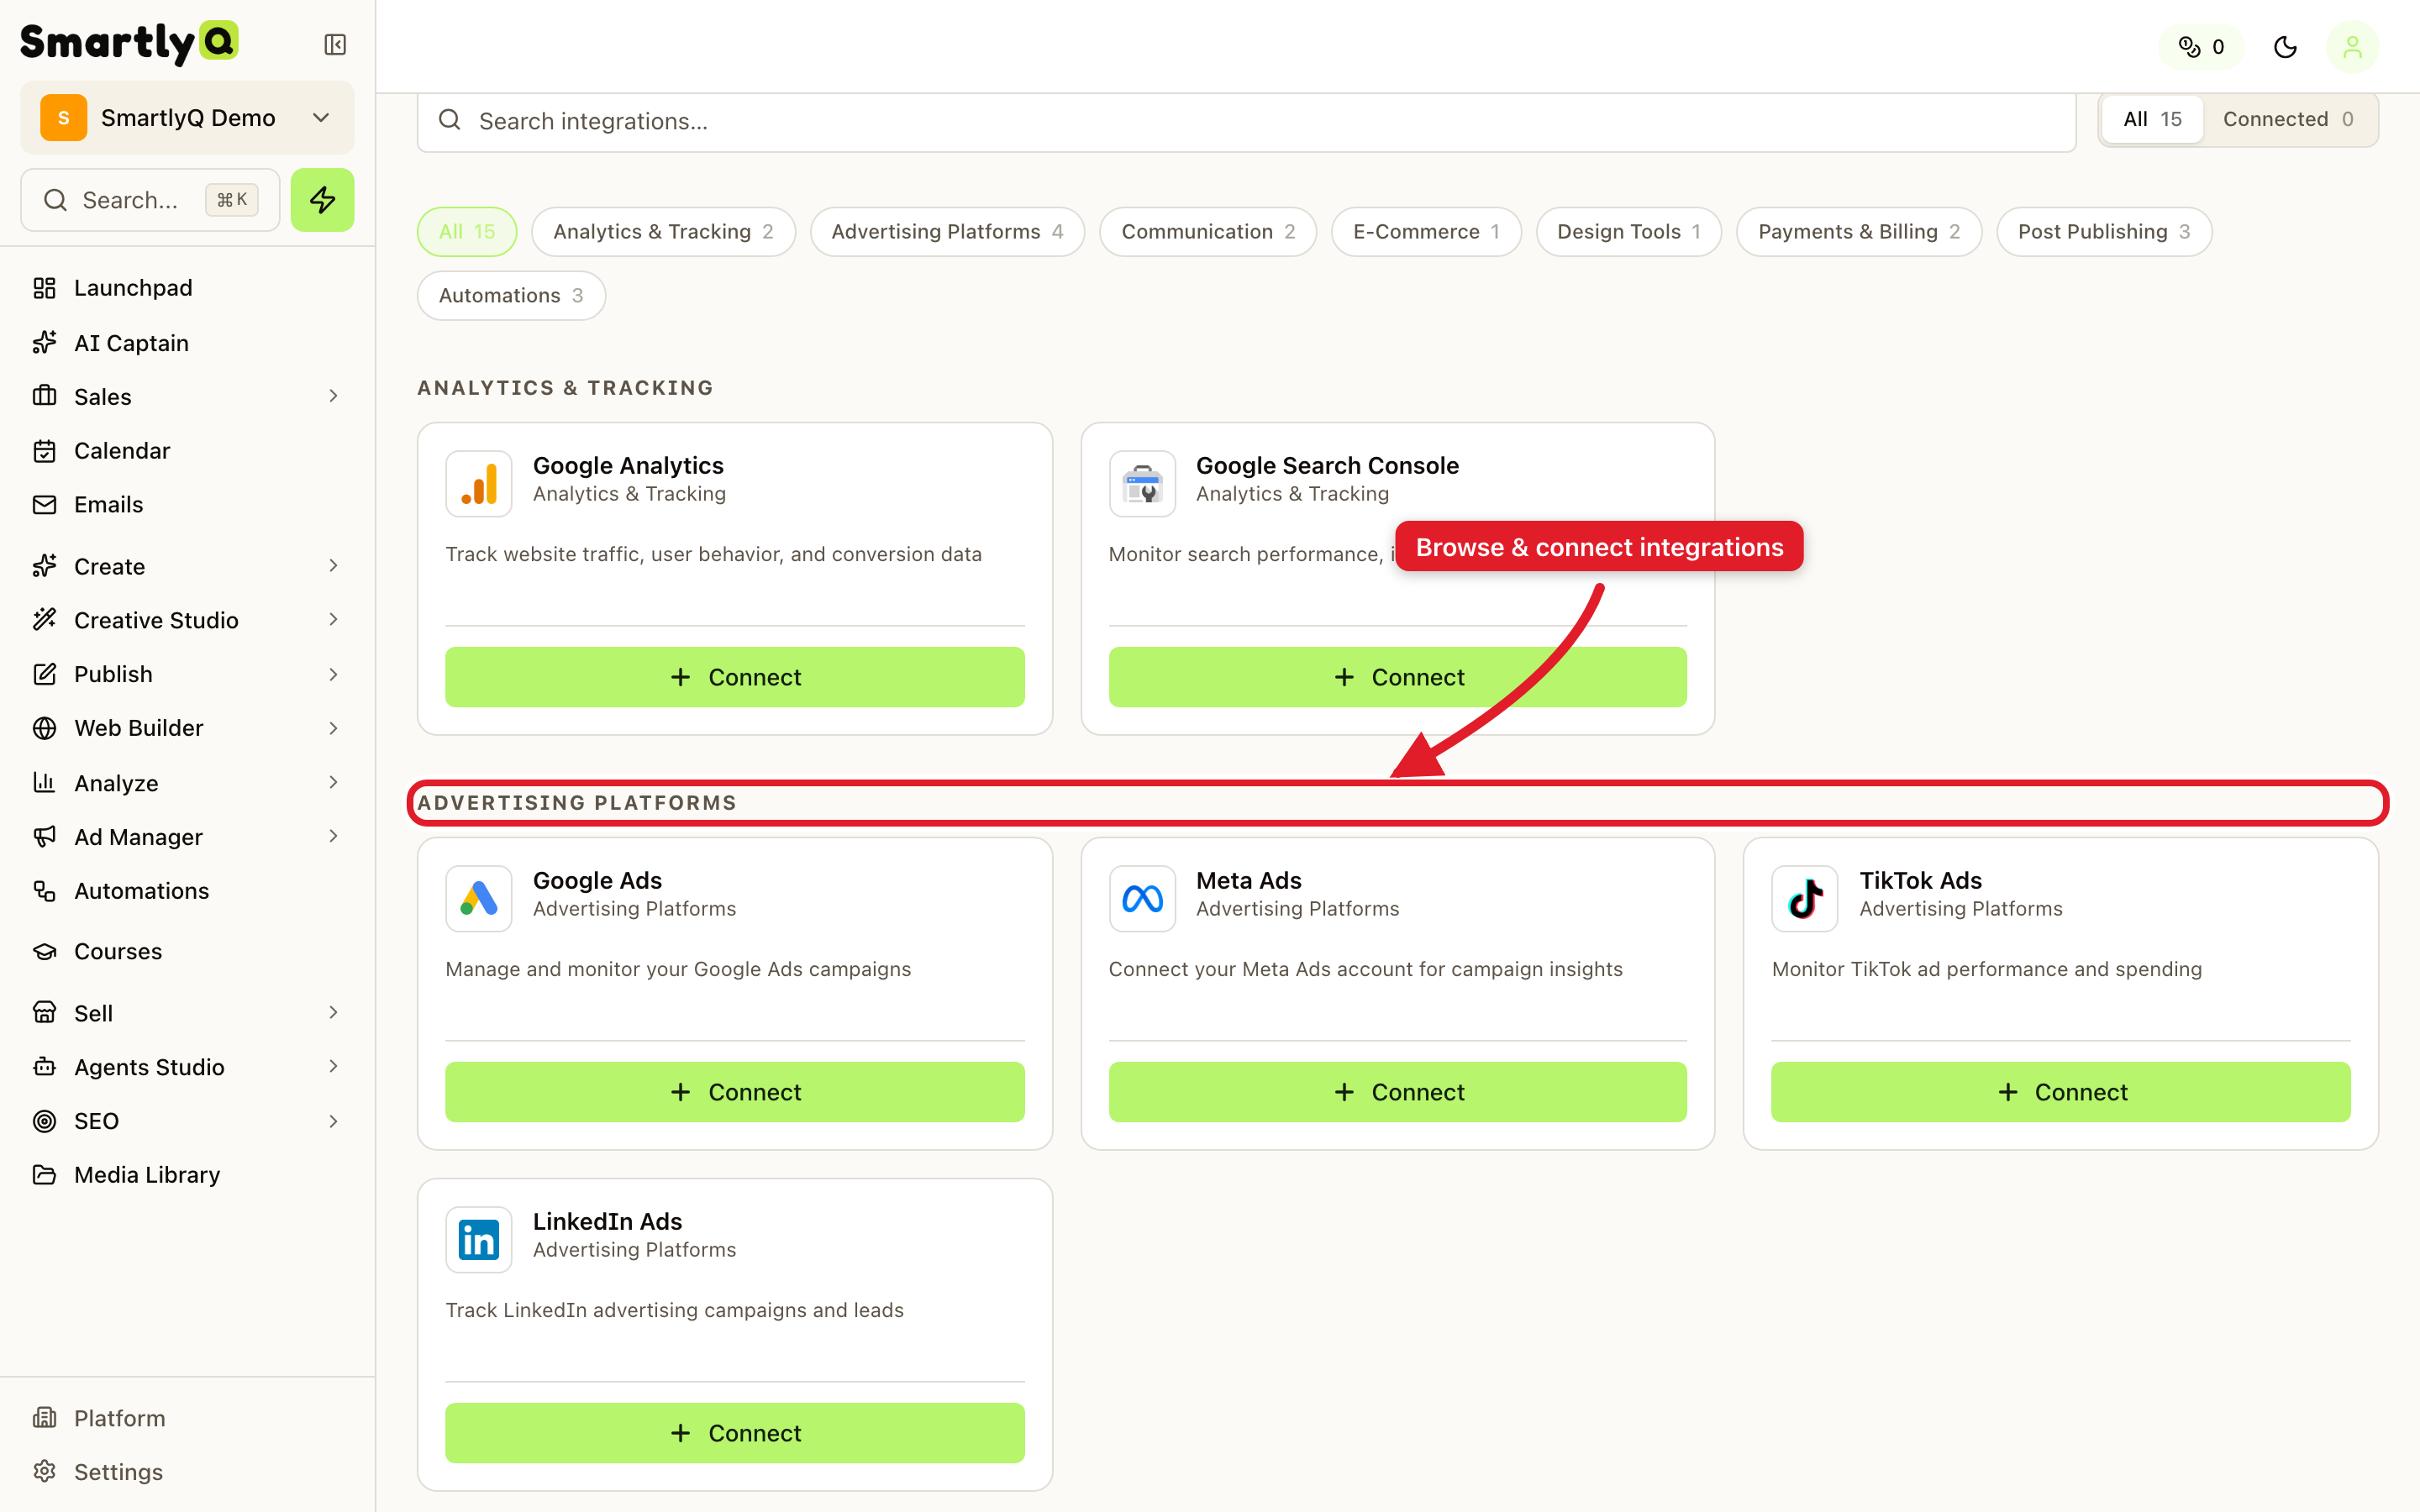Open Launchpad from the sidebar
Image resolution: width=2420 pixels, height=1512 pixels.
[x=187, y=288]
